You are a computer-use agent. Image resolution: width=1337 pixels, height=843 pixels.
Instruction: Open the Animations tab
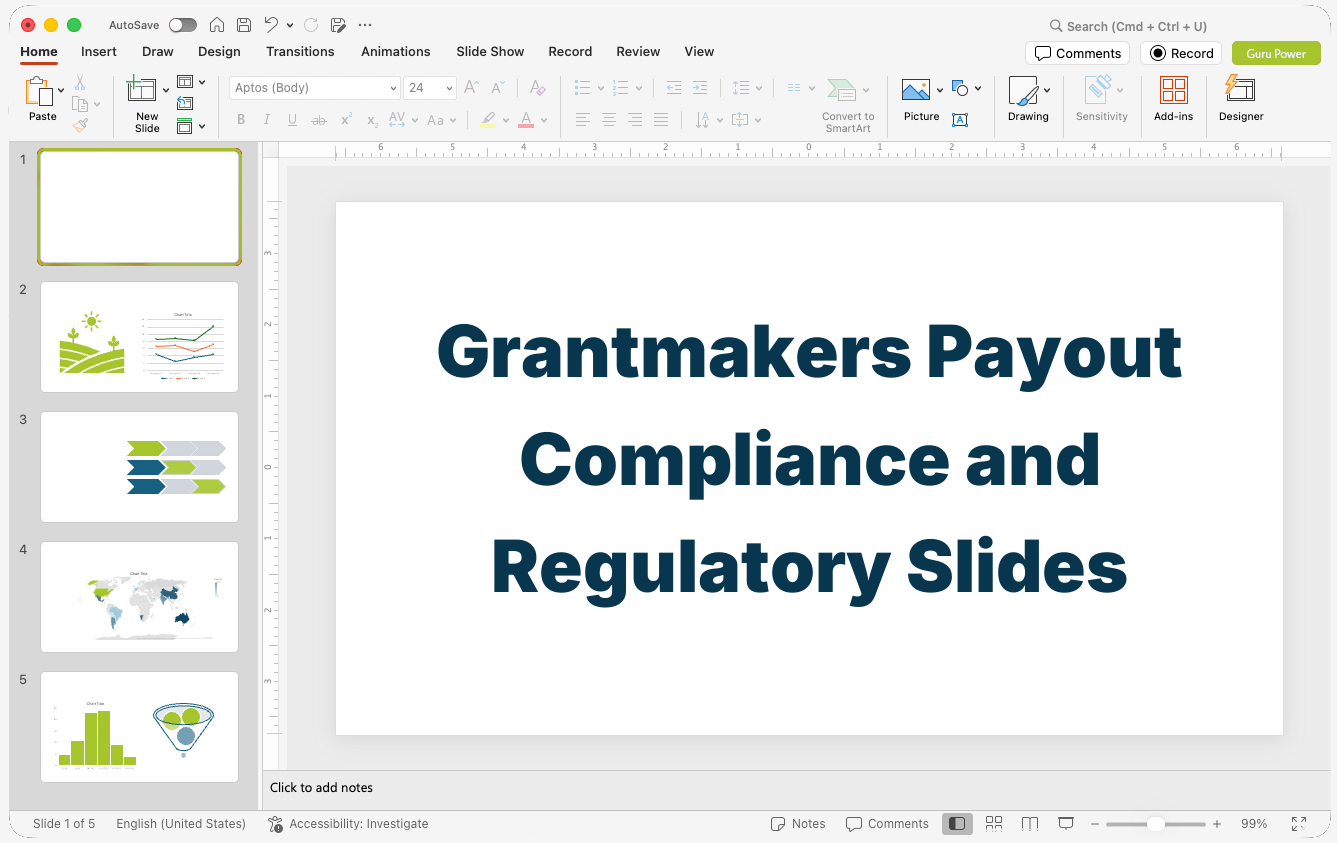pyautogui.click(x=396, y=51)
